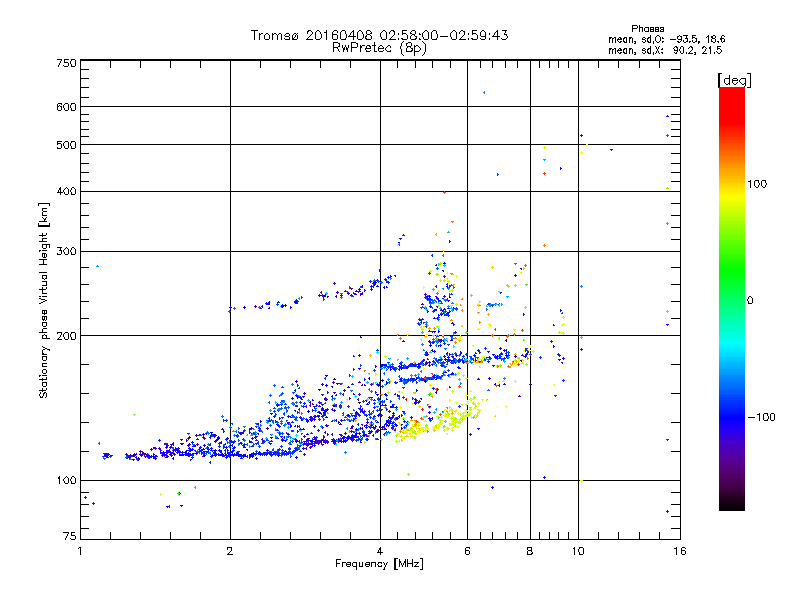
Task: Click the y-axis tick label '750'
Action: [66, 63]
